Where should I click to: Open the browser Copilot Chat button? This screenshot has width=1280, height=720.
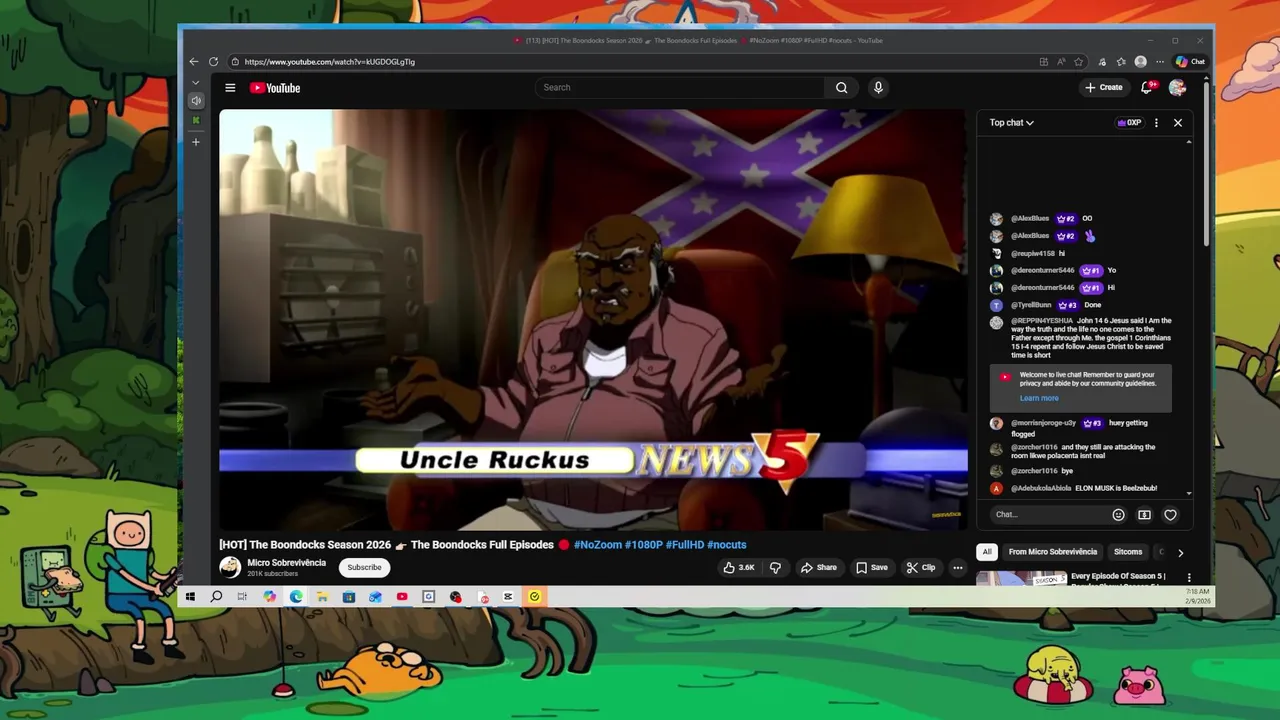point(1190,62)
